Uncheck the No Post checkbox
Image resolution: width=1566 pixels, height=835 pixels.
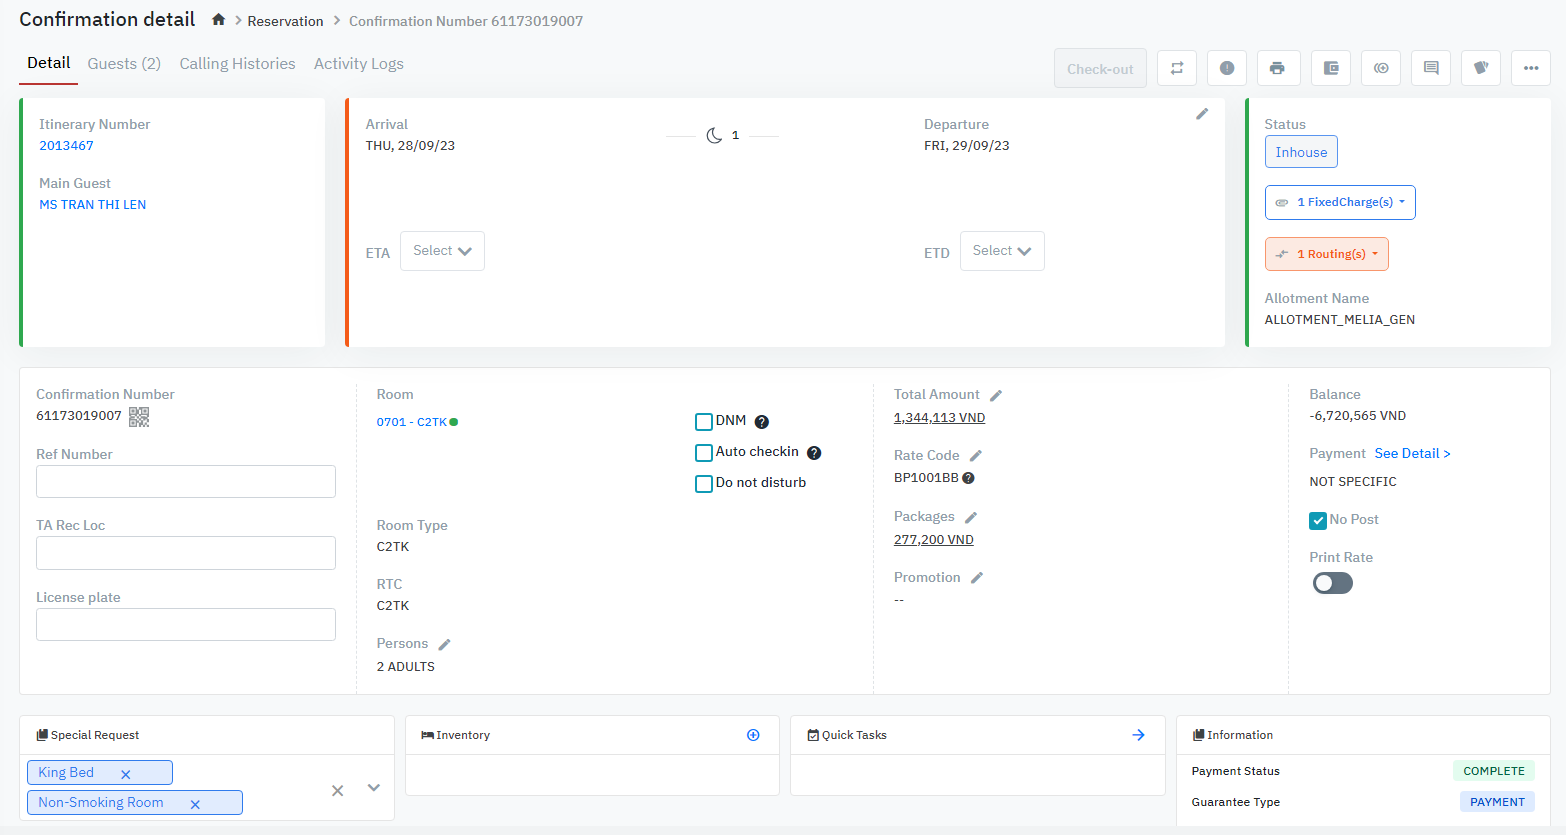1318,520
